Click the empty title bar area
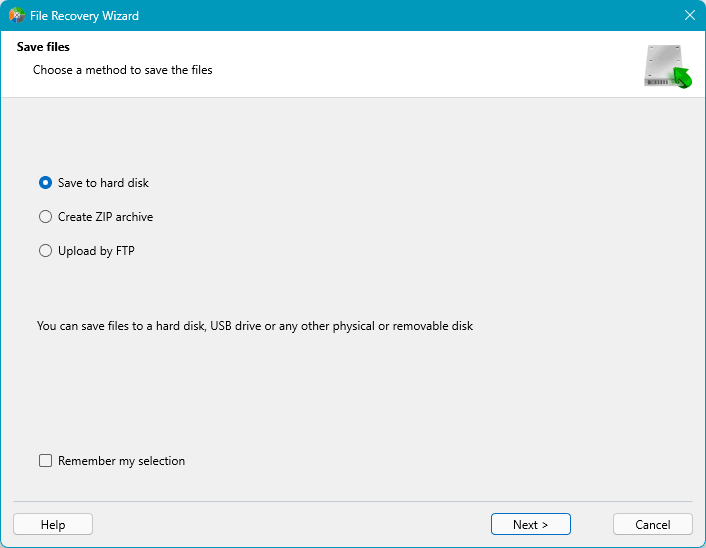The image size is (706, 548). (400, 16)
